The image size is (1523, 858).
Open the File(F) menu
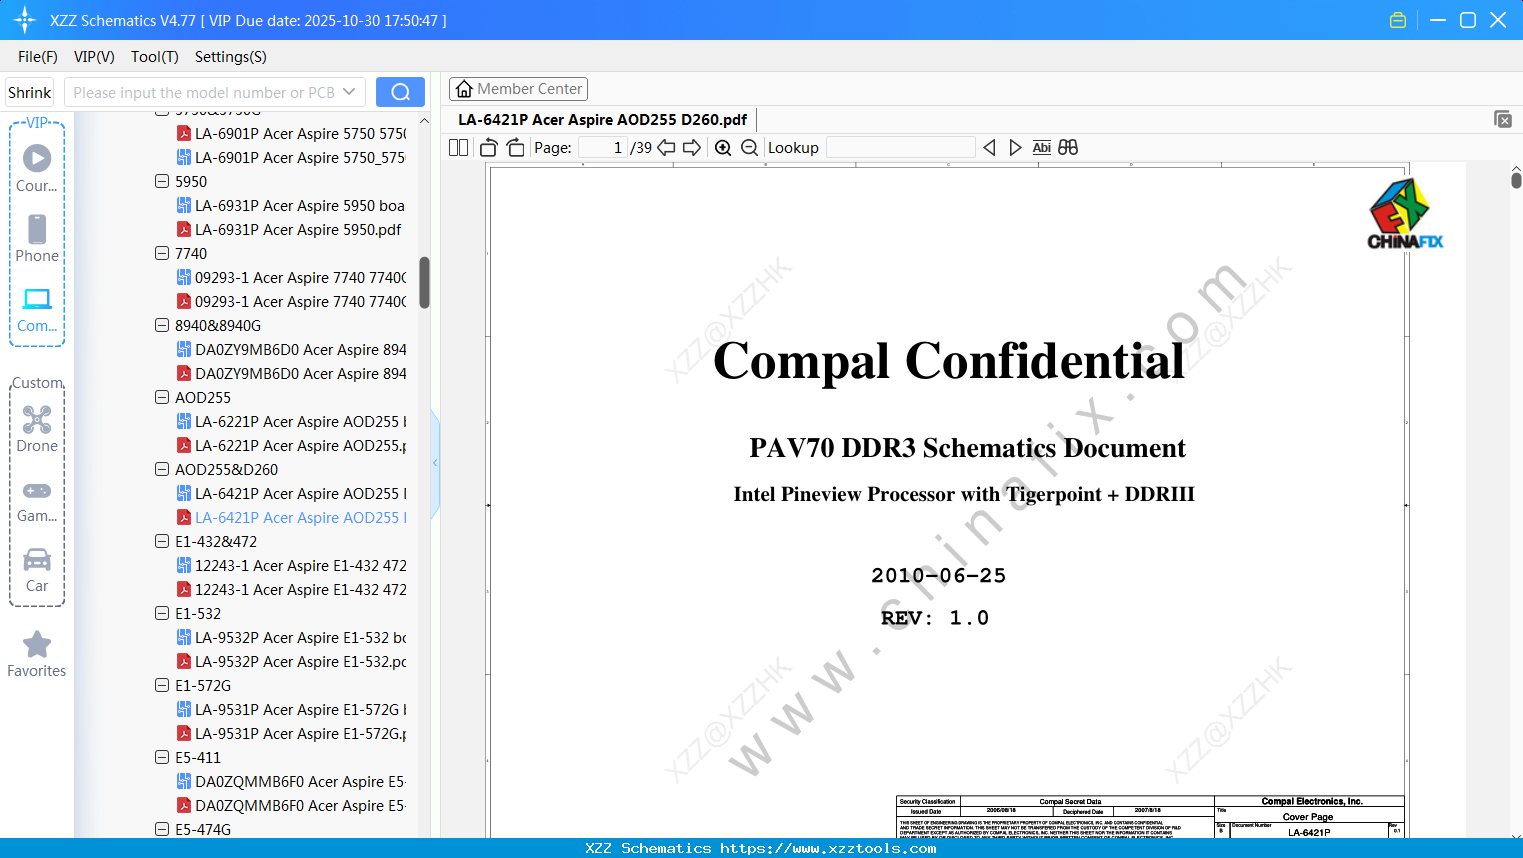[38, 57]
